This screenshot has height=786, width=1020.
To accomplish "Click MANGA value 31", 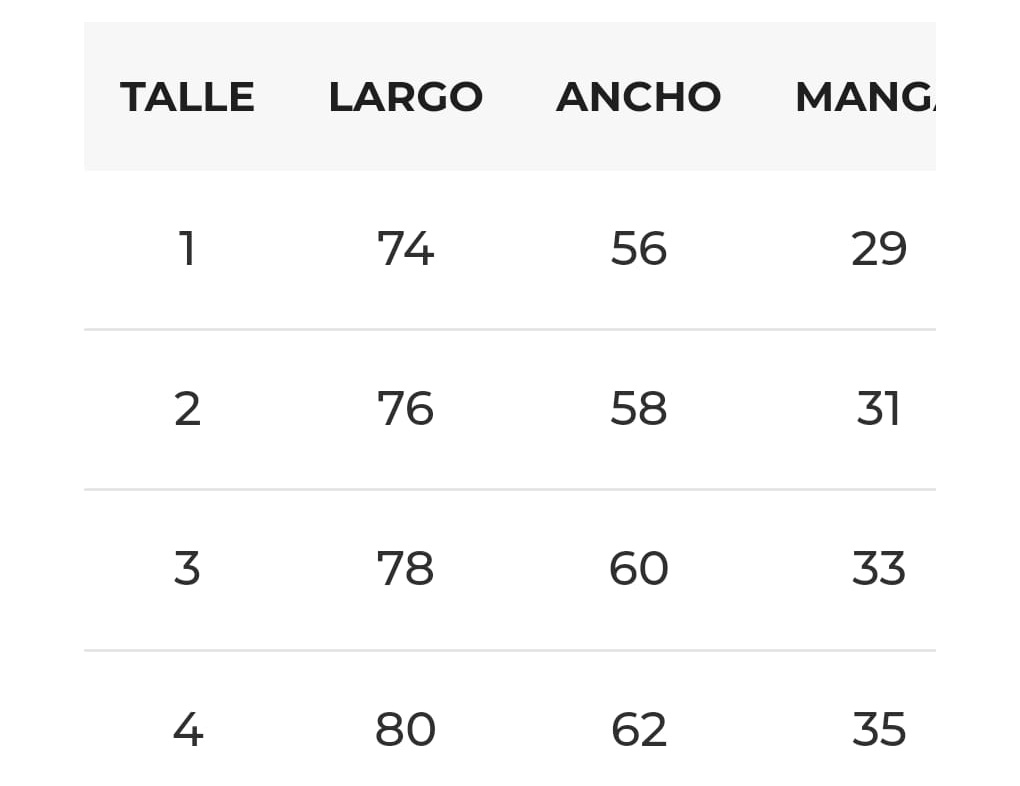I will coord(879,409).
